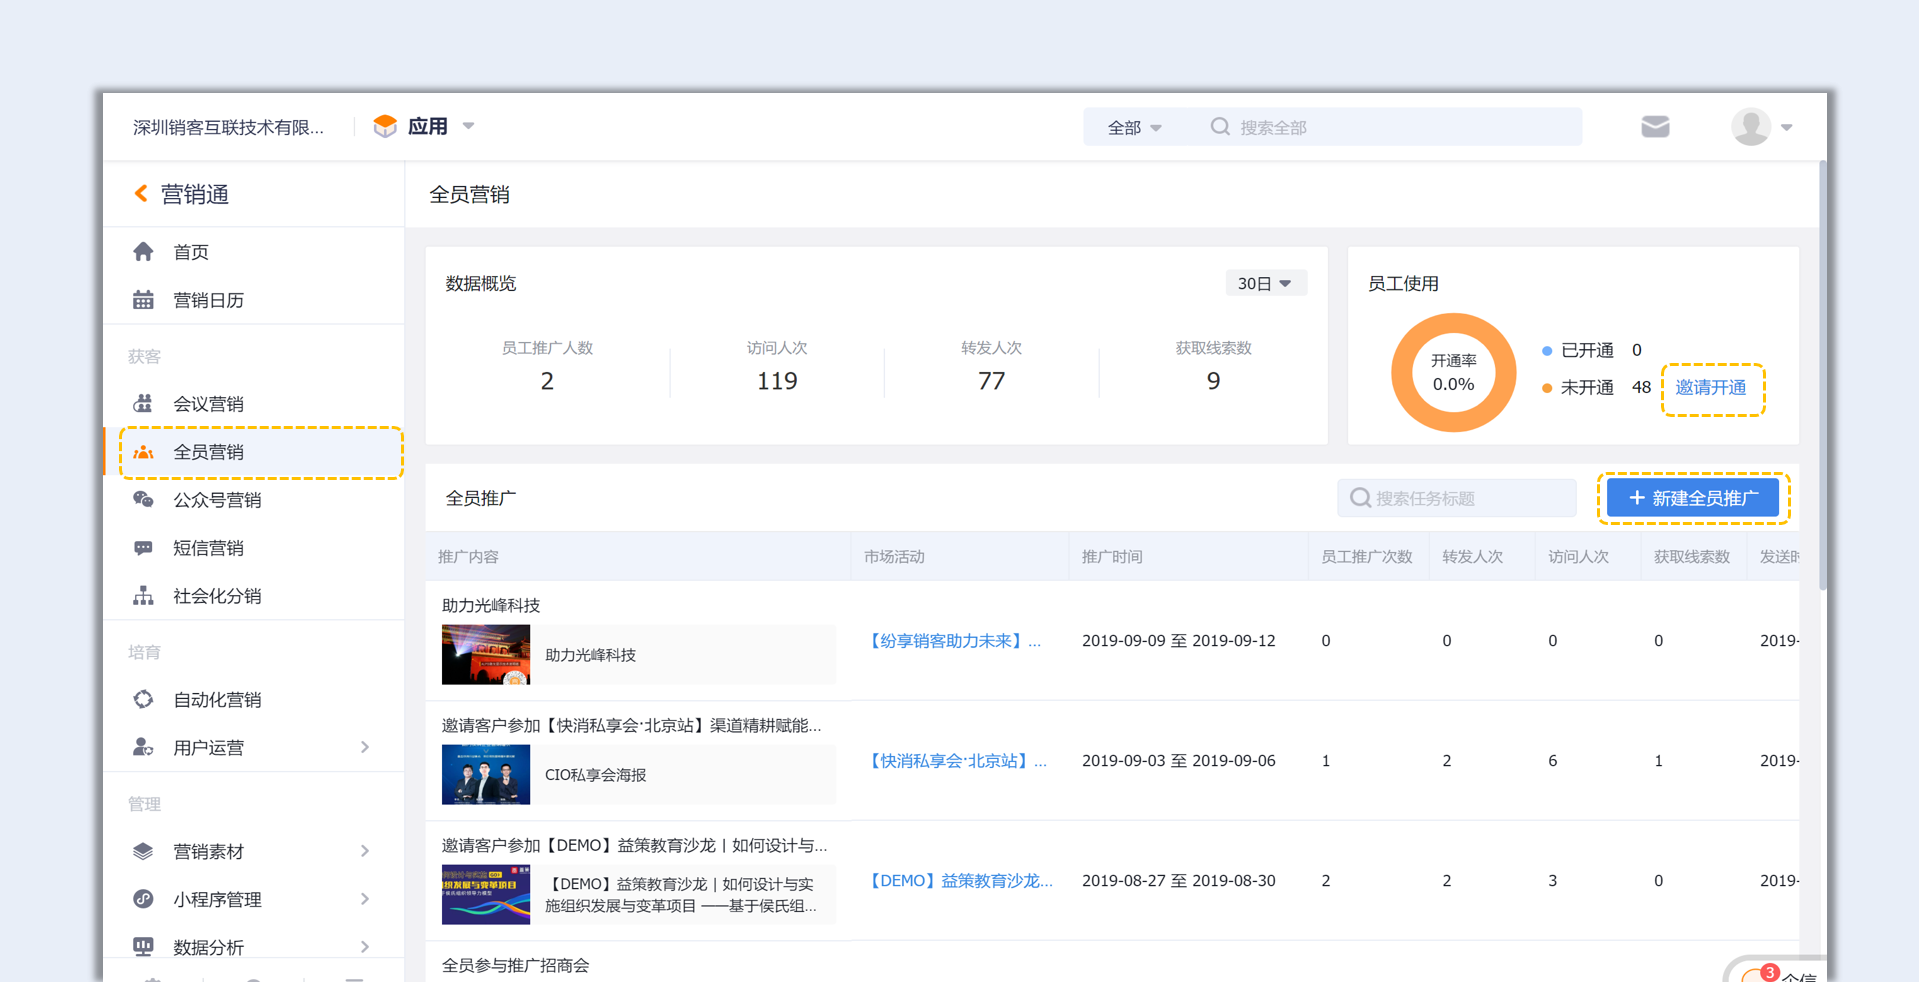Click the 新建全员推广 button

coord(1693,498)
